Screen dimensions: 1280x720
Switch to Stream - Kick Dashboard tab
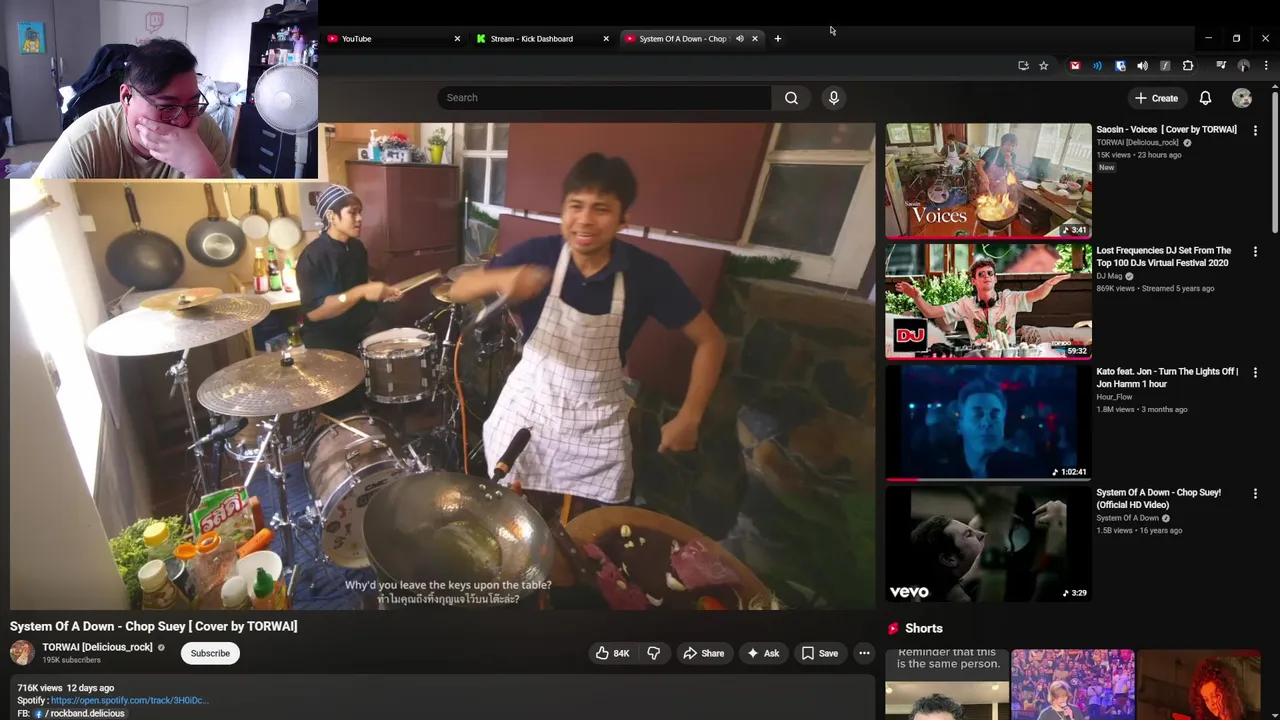coord(543,39)
